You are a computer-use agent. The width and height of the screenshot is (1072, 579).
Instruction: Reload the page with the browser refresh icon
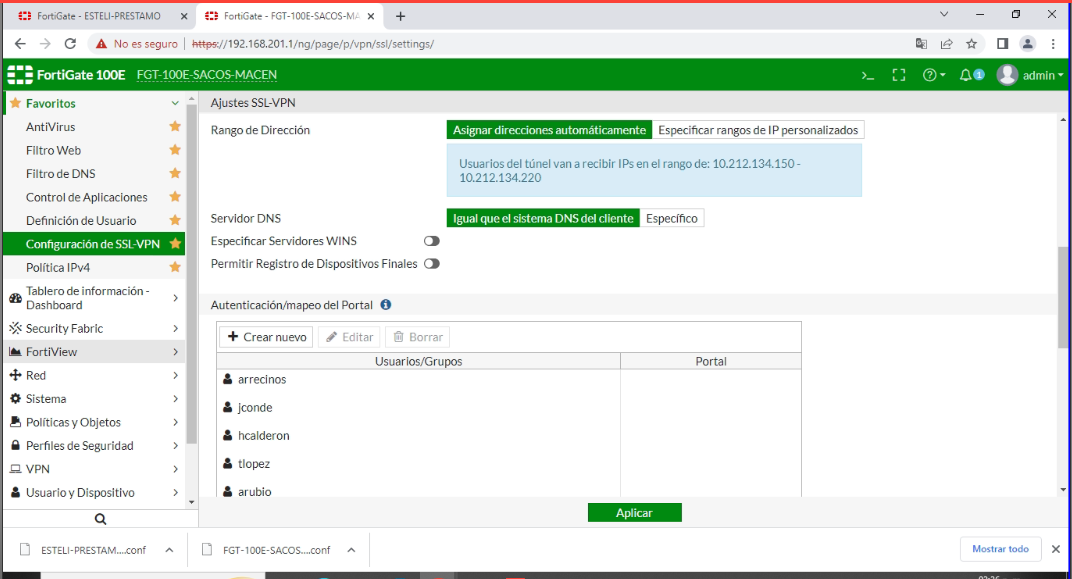click(x=70, y=44)
